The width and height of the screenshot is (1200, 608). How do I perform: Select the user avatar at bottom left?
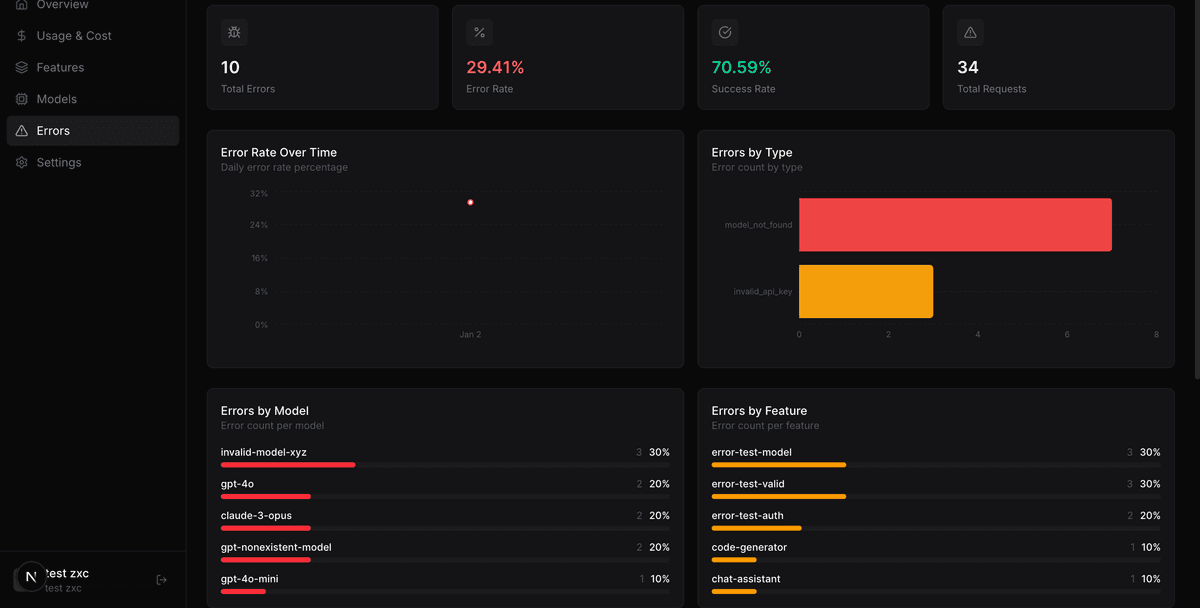(31, 576)
